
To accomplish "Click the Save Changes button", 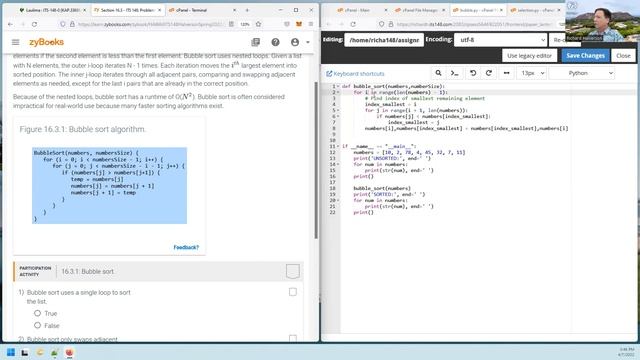I will tap(585, 56).
